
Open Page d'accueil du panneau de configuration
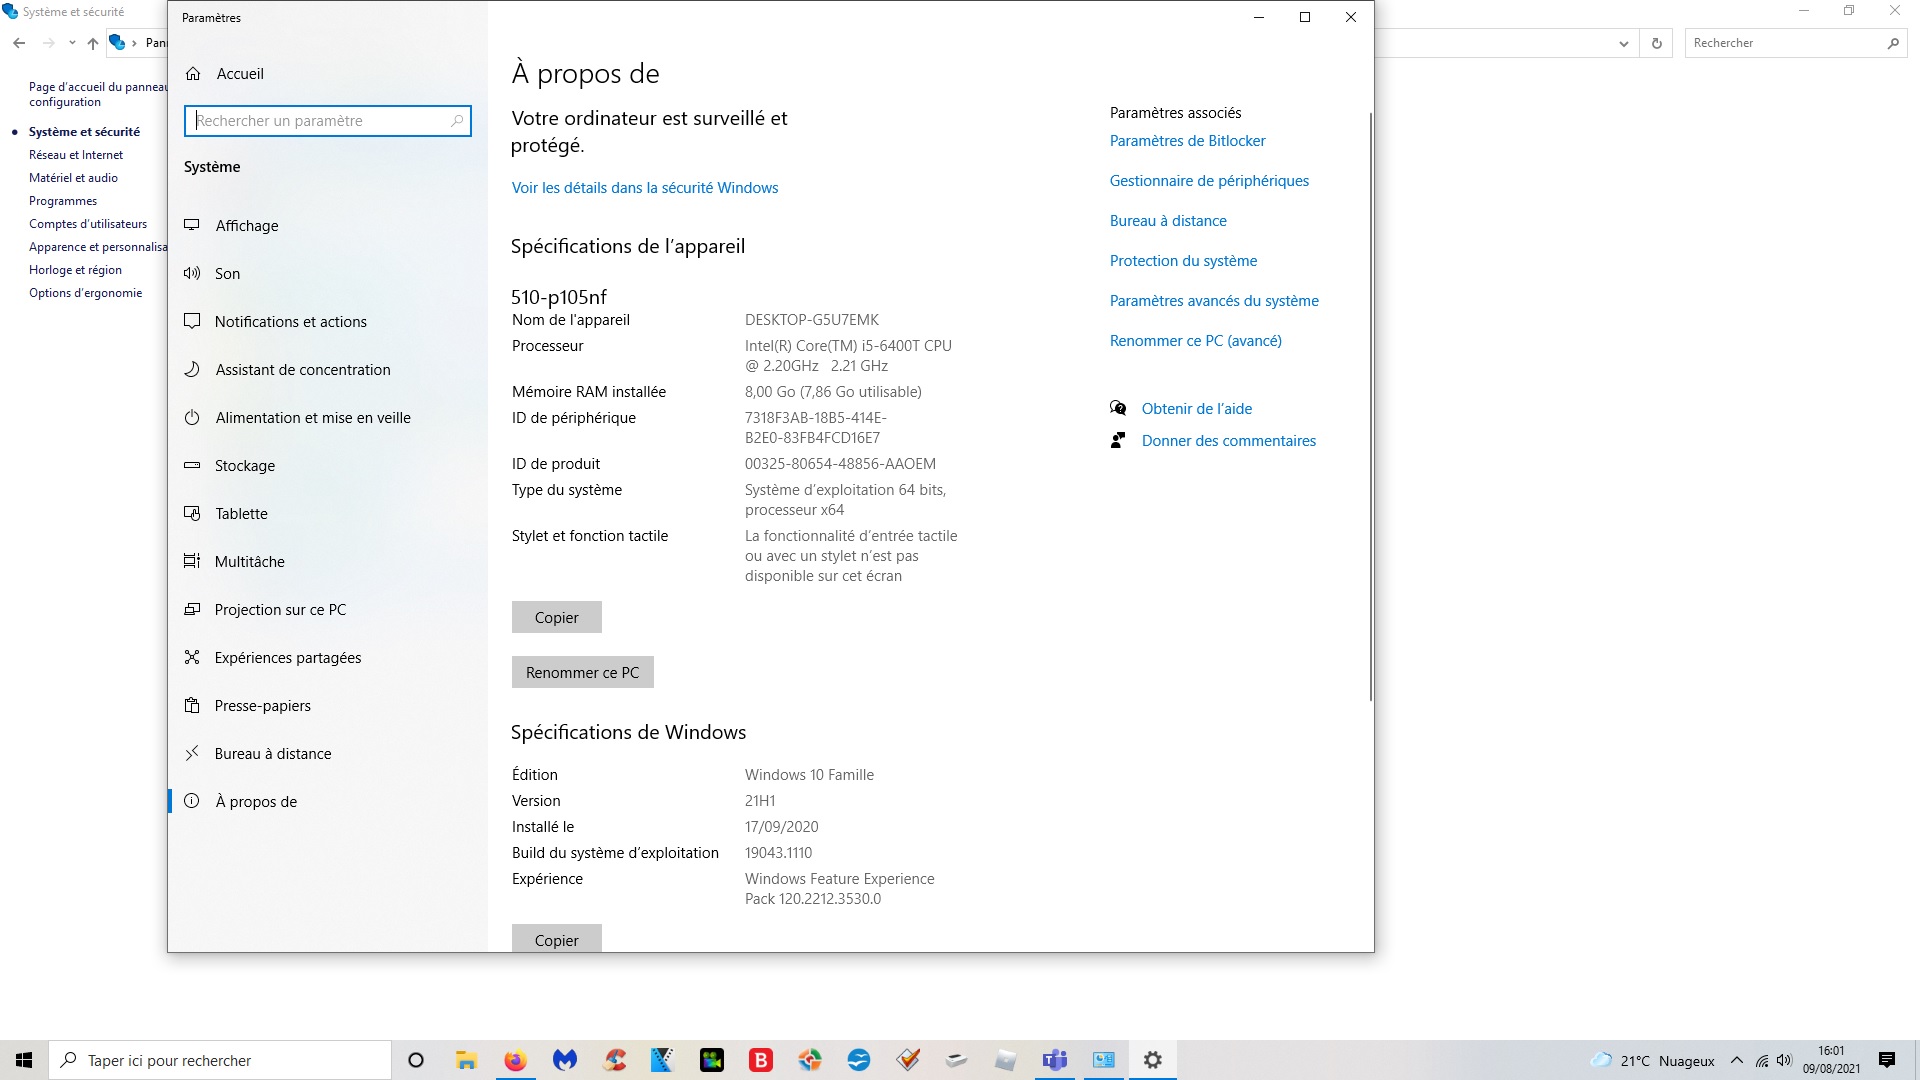98,94
